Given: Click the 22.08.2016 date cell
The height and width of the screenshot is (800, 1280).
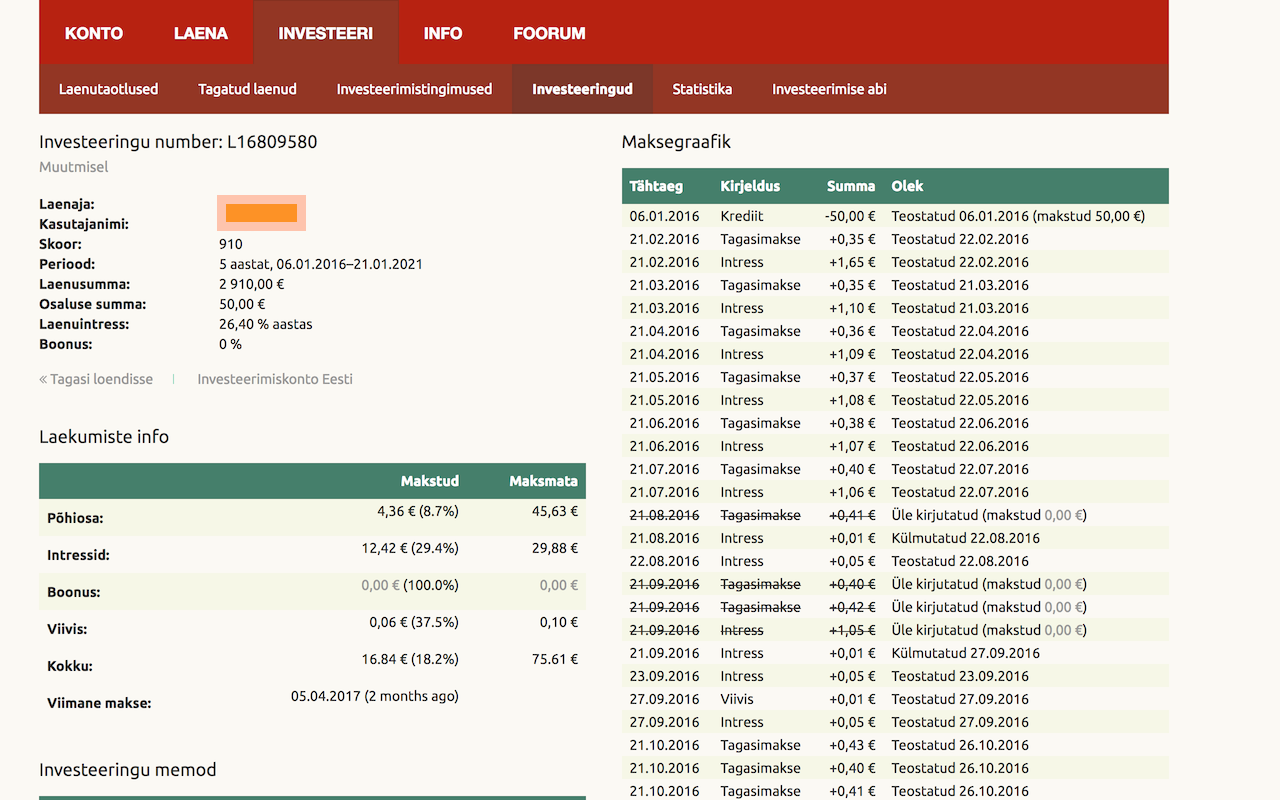Looking at the screenshot, I should tap(664, 561).
